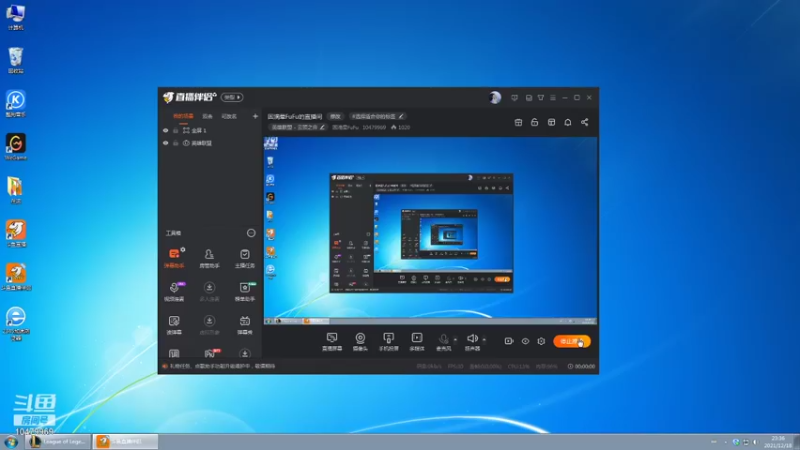Click the share icon in stream header
This screenshot has width=800, height=450.
pos(585,122)
